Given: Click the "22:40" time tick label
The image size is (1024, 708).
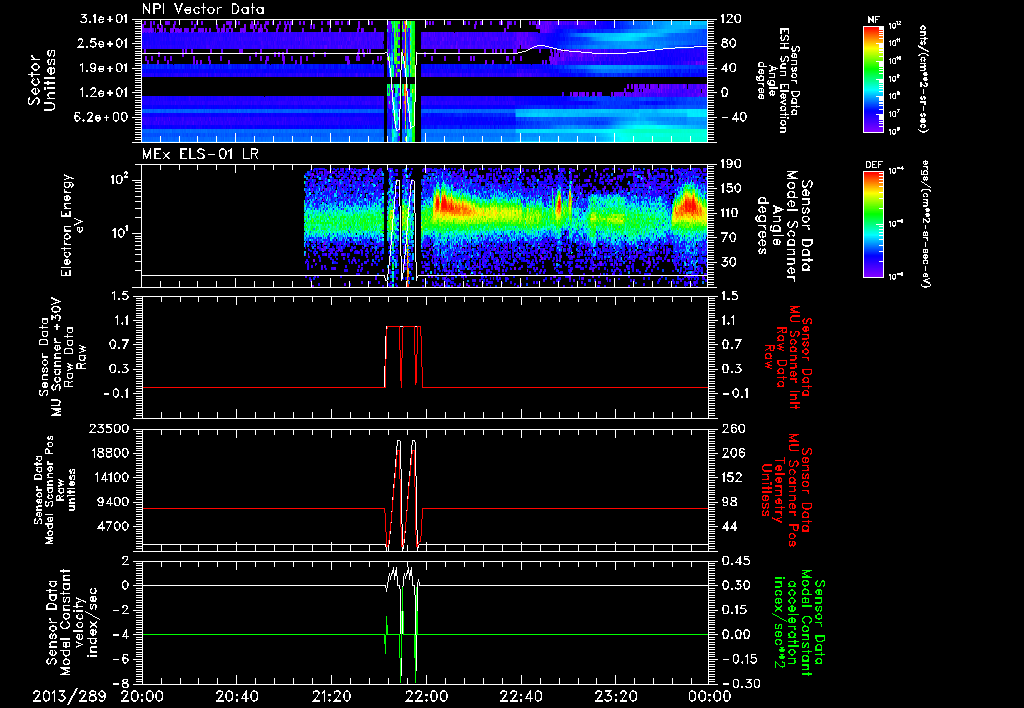Looking at the screenshot, I should tap(521, 696).
